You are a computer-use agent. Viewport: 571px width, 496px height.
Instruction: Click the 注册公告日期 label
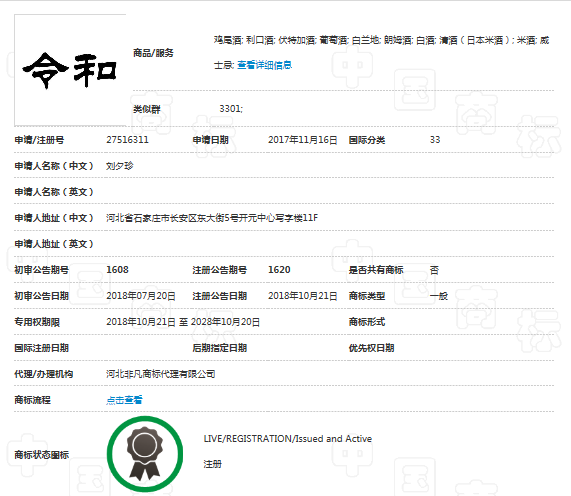pyautogui.click(x=220, y=296)
